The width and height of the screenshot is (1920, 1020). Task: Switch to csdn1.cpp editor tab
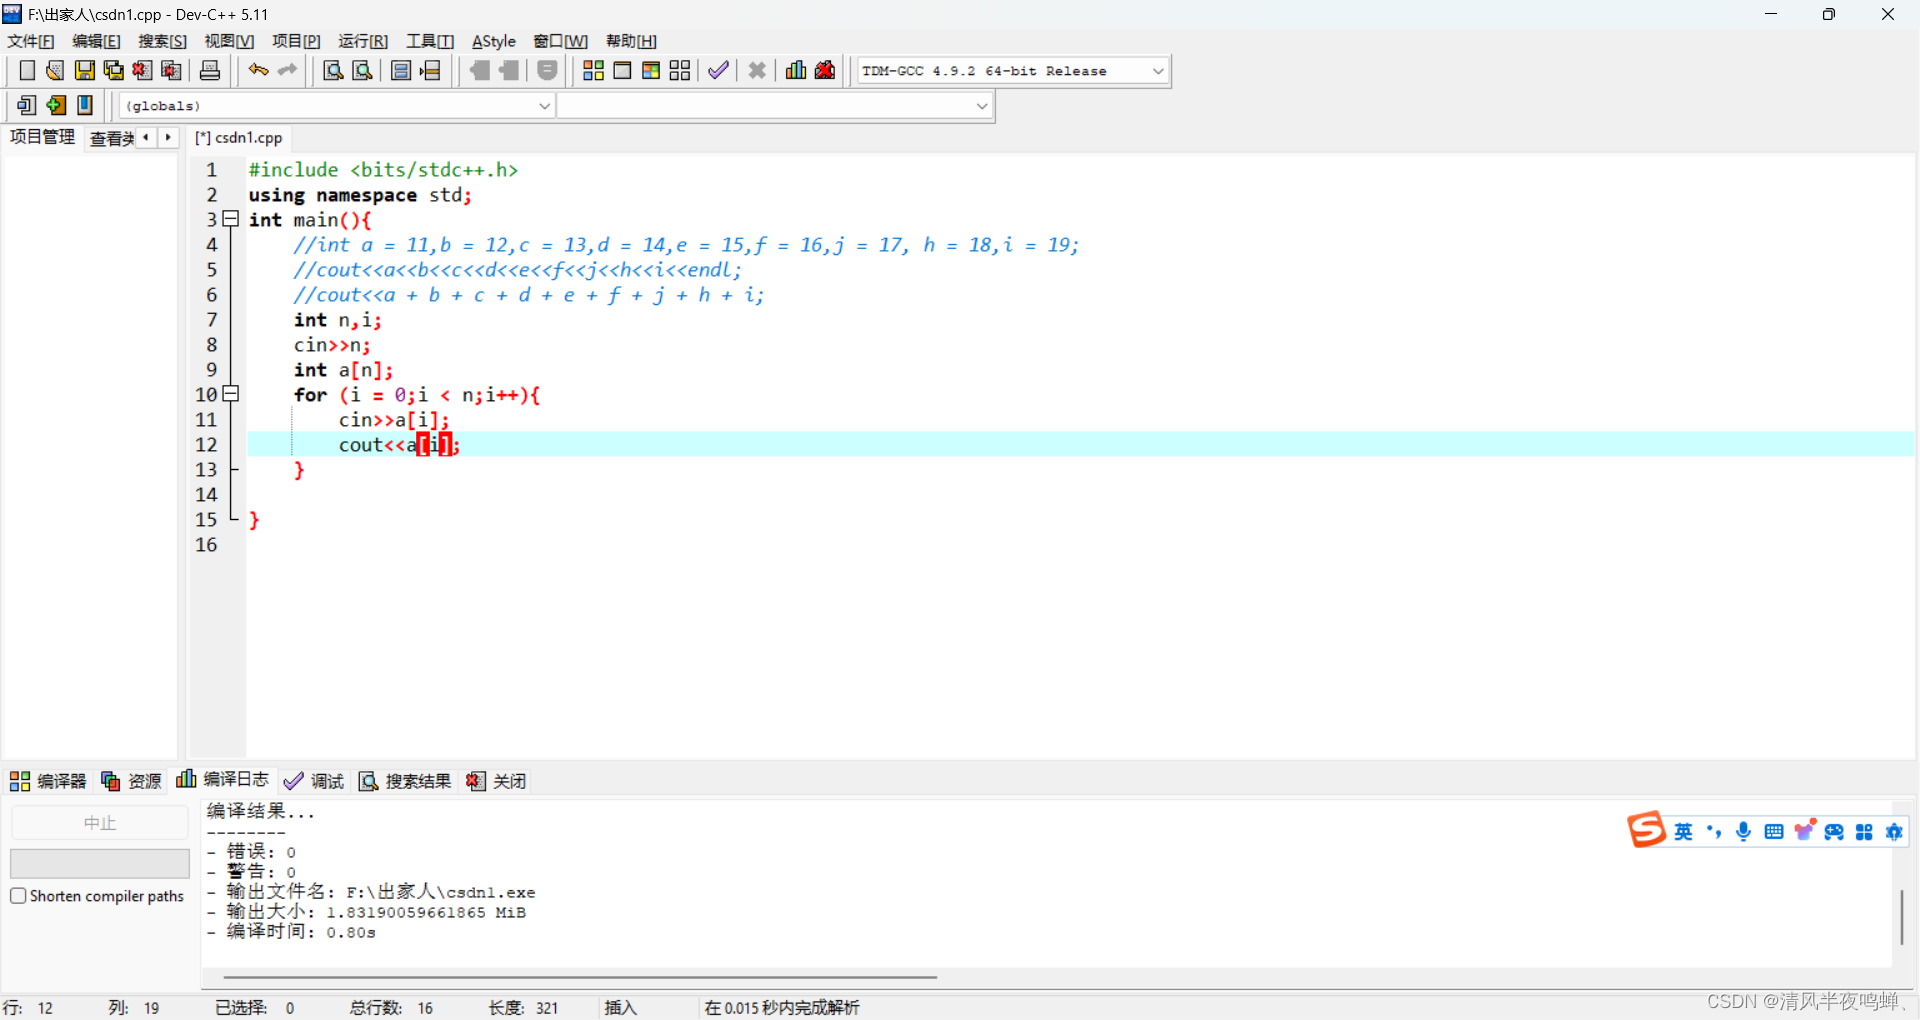point(239,138)
